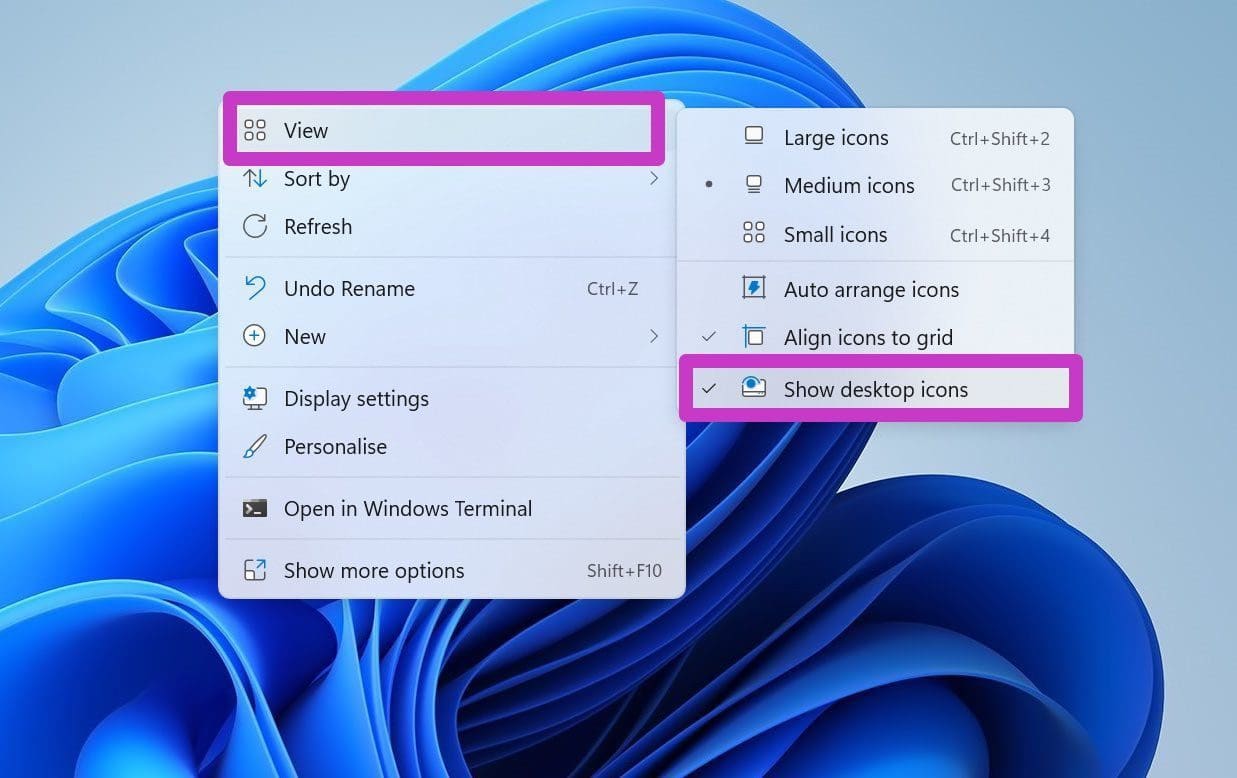Select Show more options entry
Image resolution: width=1237 pixels, height=778 pixels.
pos(452,570)
